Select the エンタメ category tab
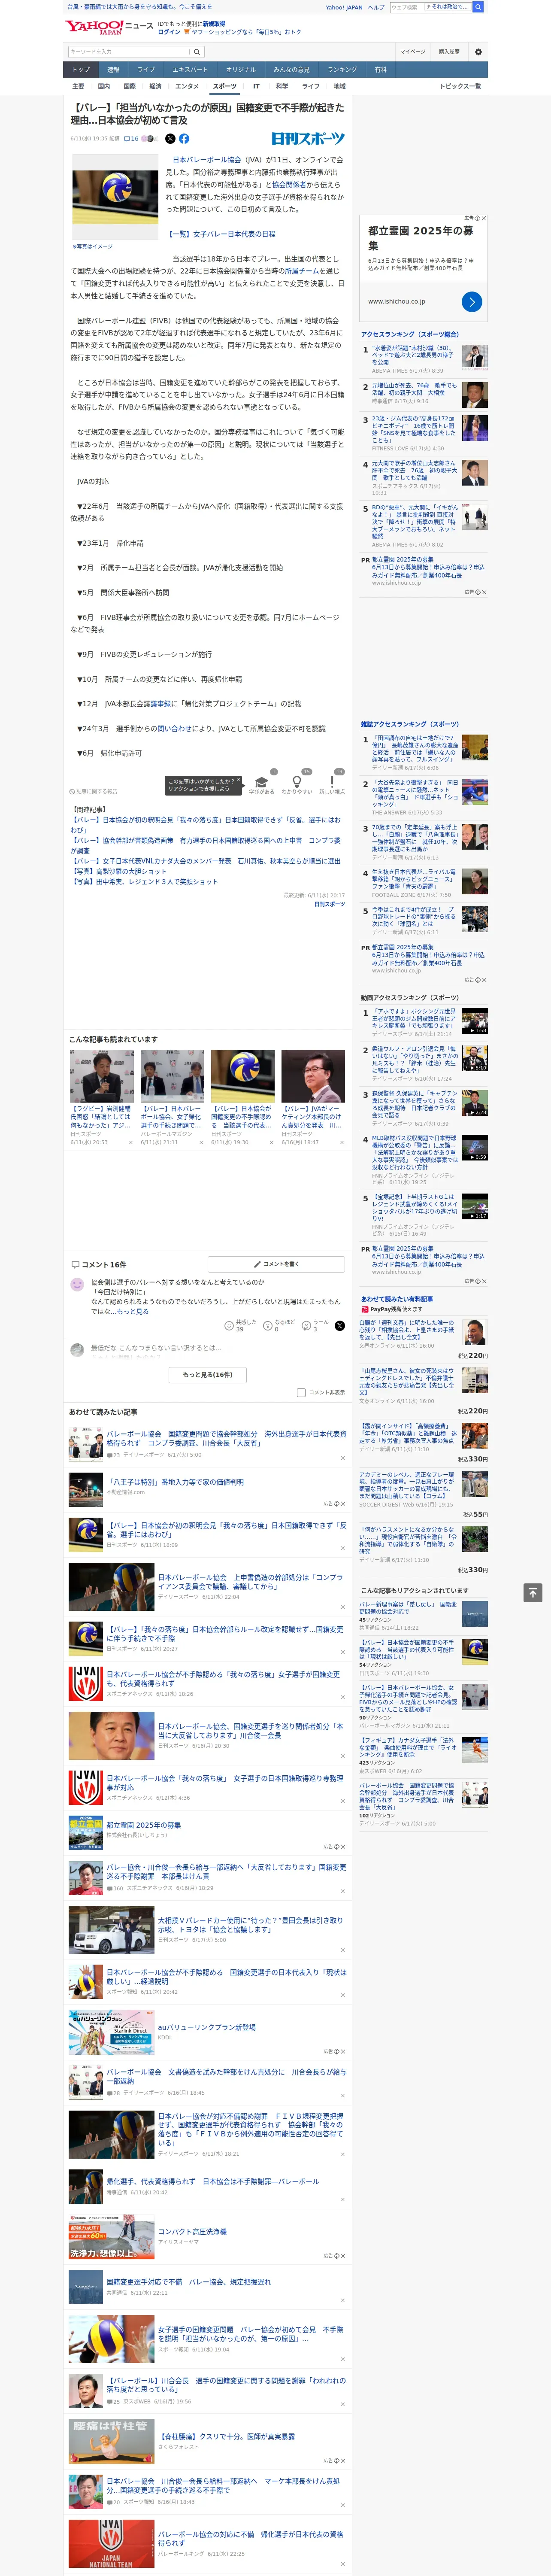This screenshot has width=551, height=2576. [187, 86]
